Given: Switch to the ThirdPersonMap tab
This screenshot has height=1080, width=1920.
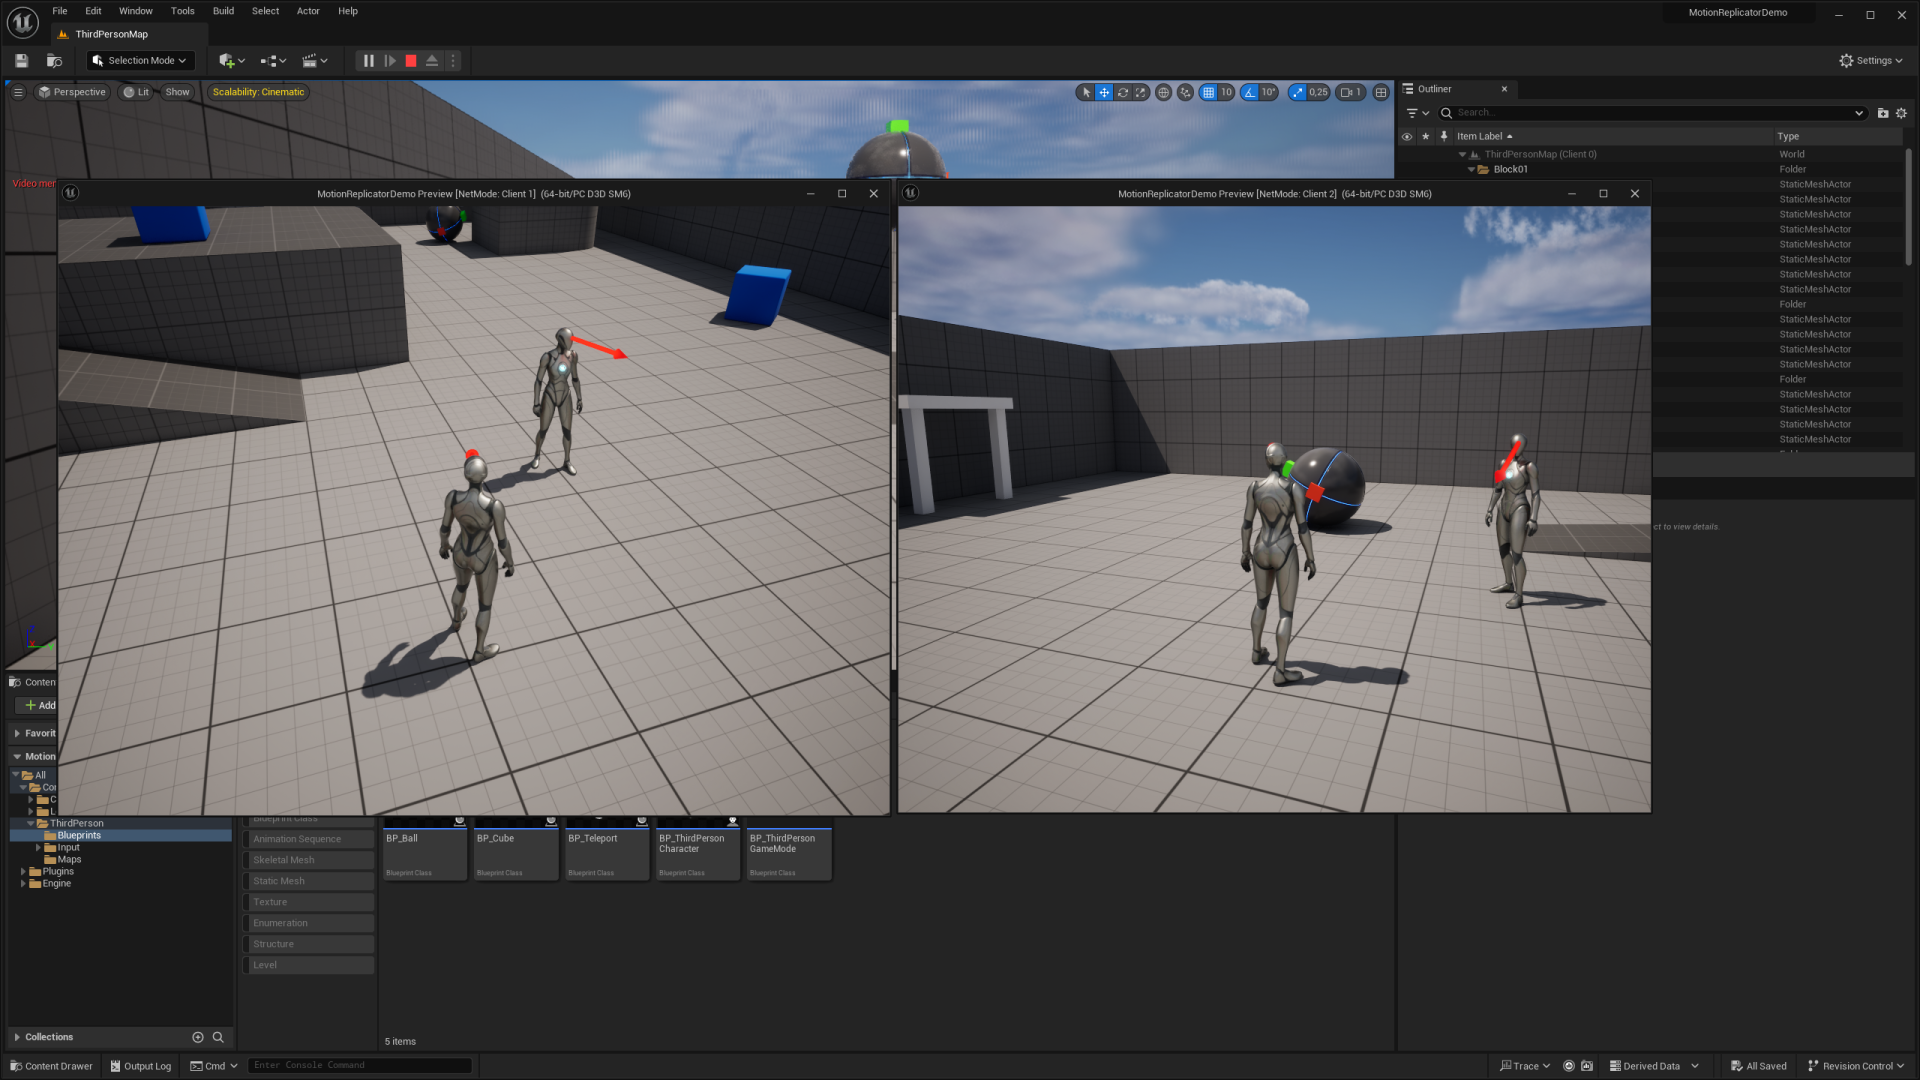Looking at the screenshot, I should [110, 33].
